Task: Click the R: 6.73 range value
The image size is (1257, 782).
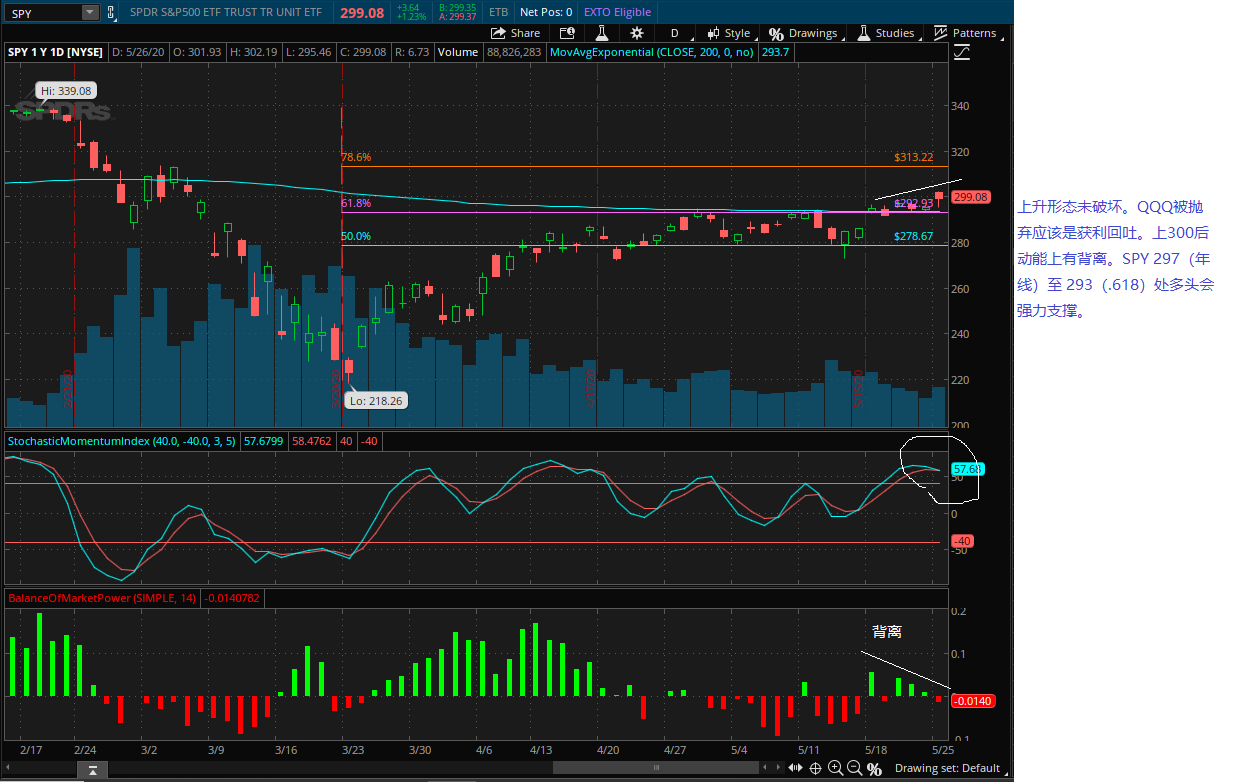Action: coord(413,52)
